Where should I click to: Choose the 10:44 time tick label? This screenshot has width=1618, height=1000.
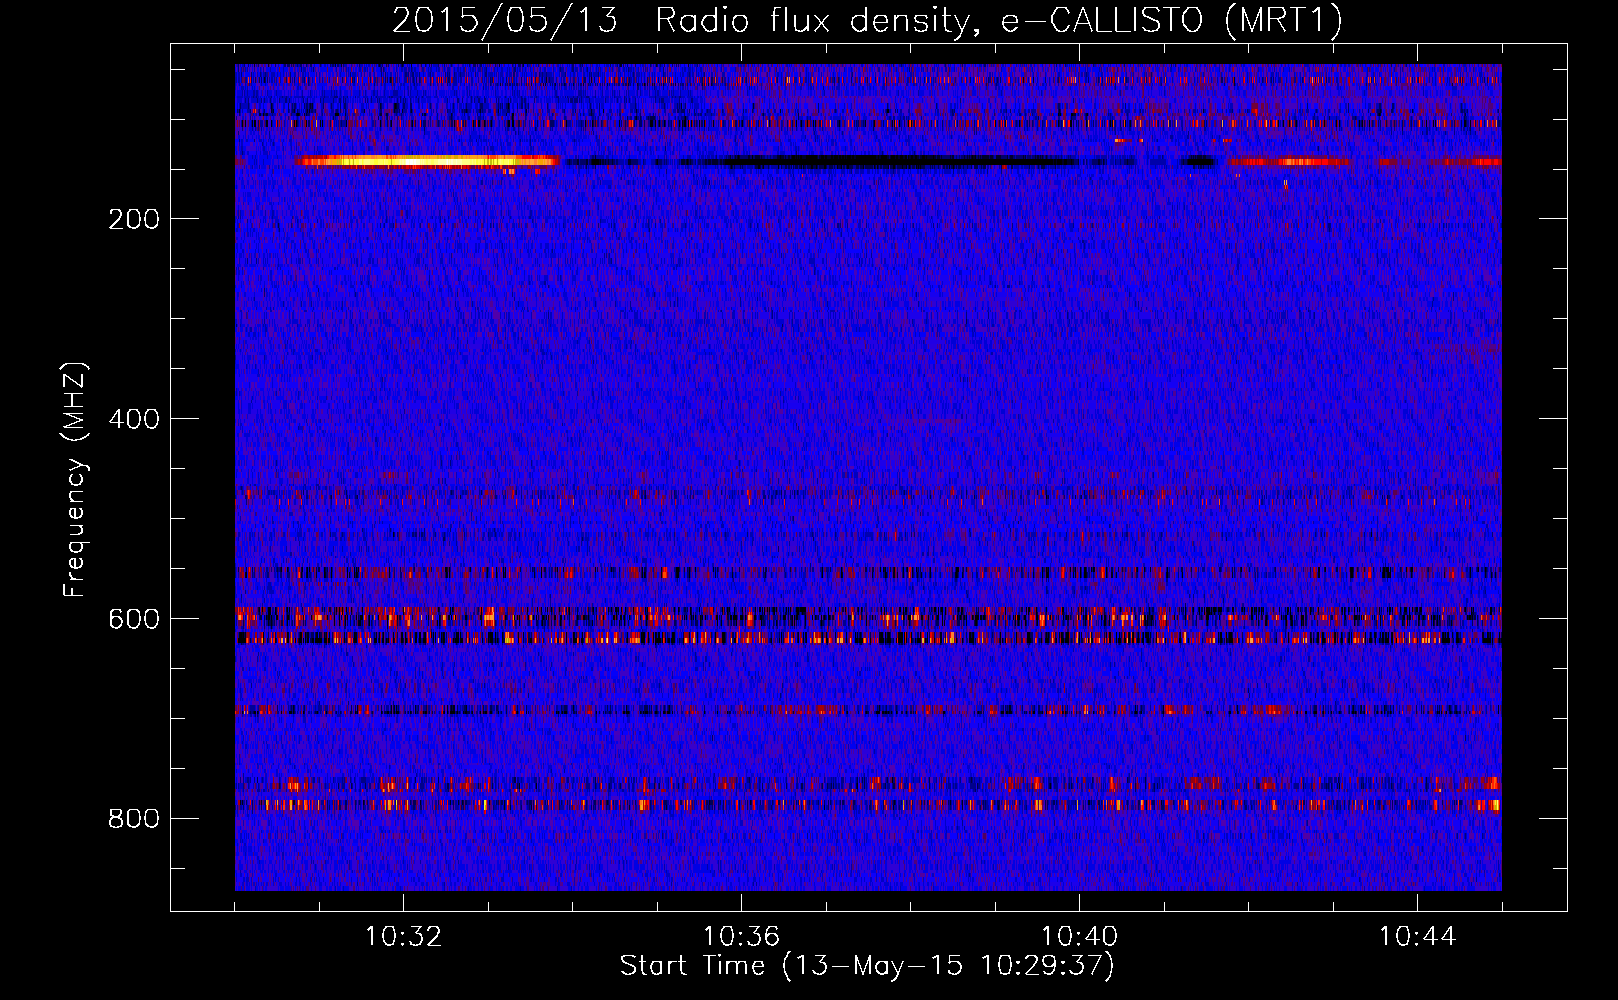click(x=1417, y=936)
